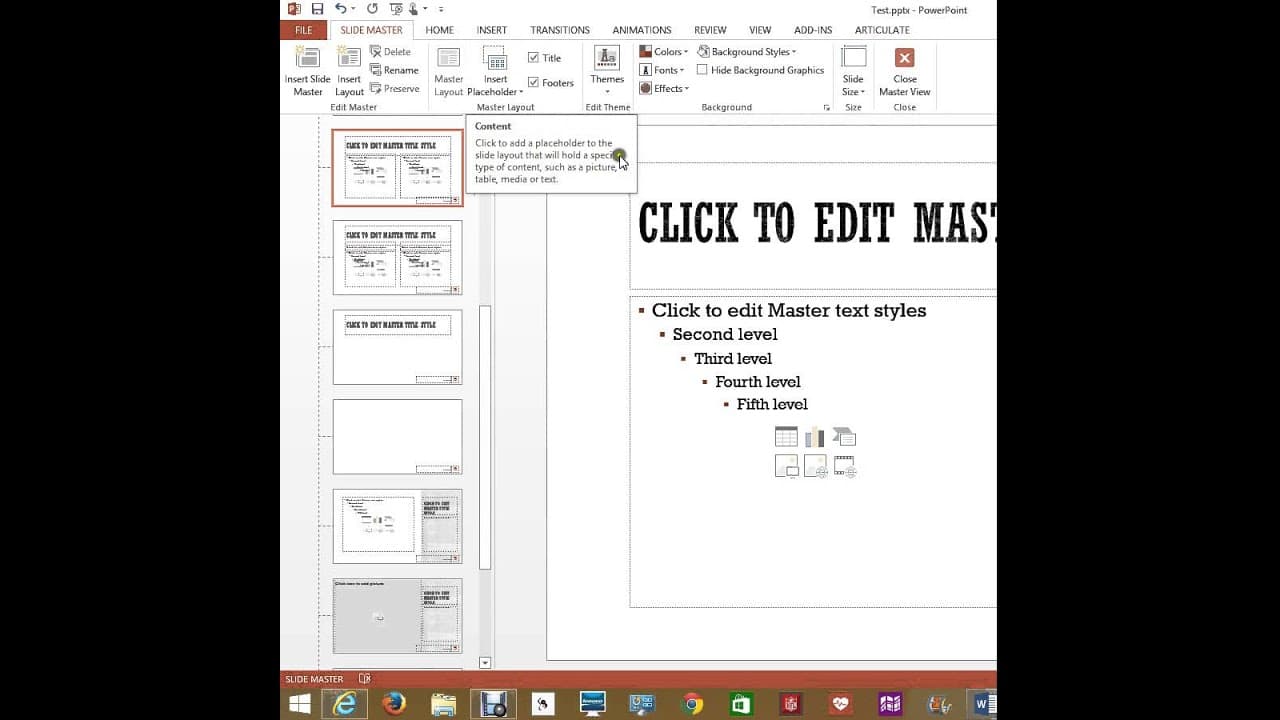1280x720 pixels.
Task: Open Internet Explorer from the taskbar
Action: coord(344,704)
